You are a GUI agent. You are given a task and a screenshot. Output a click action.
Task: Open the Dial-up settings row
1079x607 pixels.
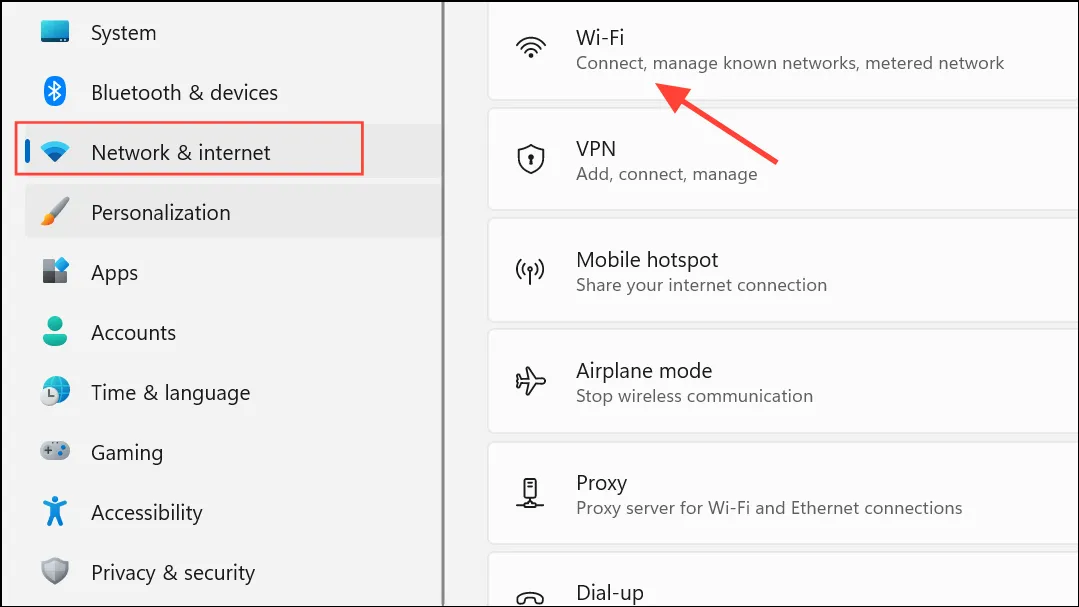(x=783, y=579)
